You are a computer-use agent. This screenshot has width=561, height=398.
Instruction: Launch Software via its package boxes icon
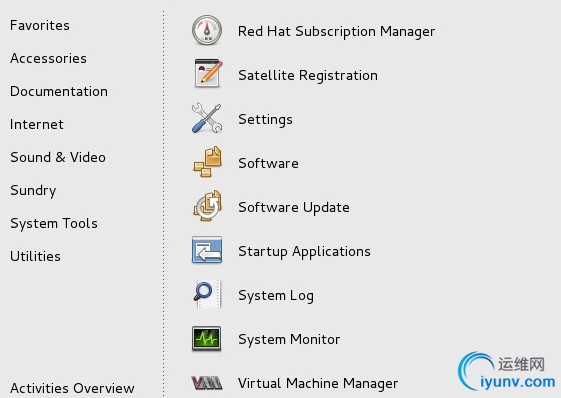(208, 162)
